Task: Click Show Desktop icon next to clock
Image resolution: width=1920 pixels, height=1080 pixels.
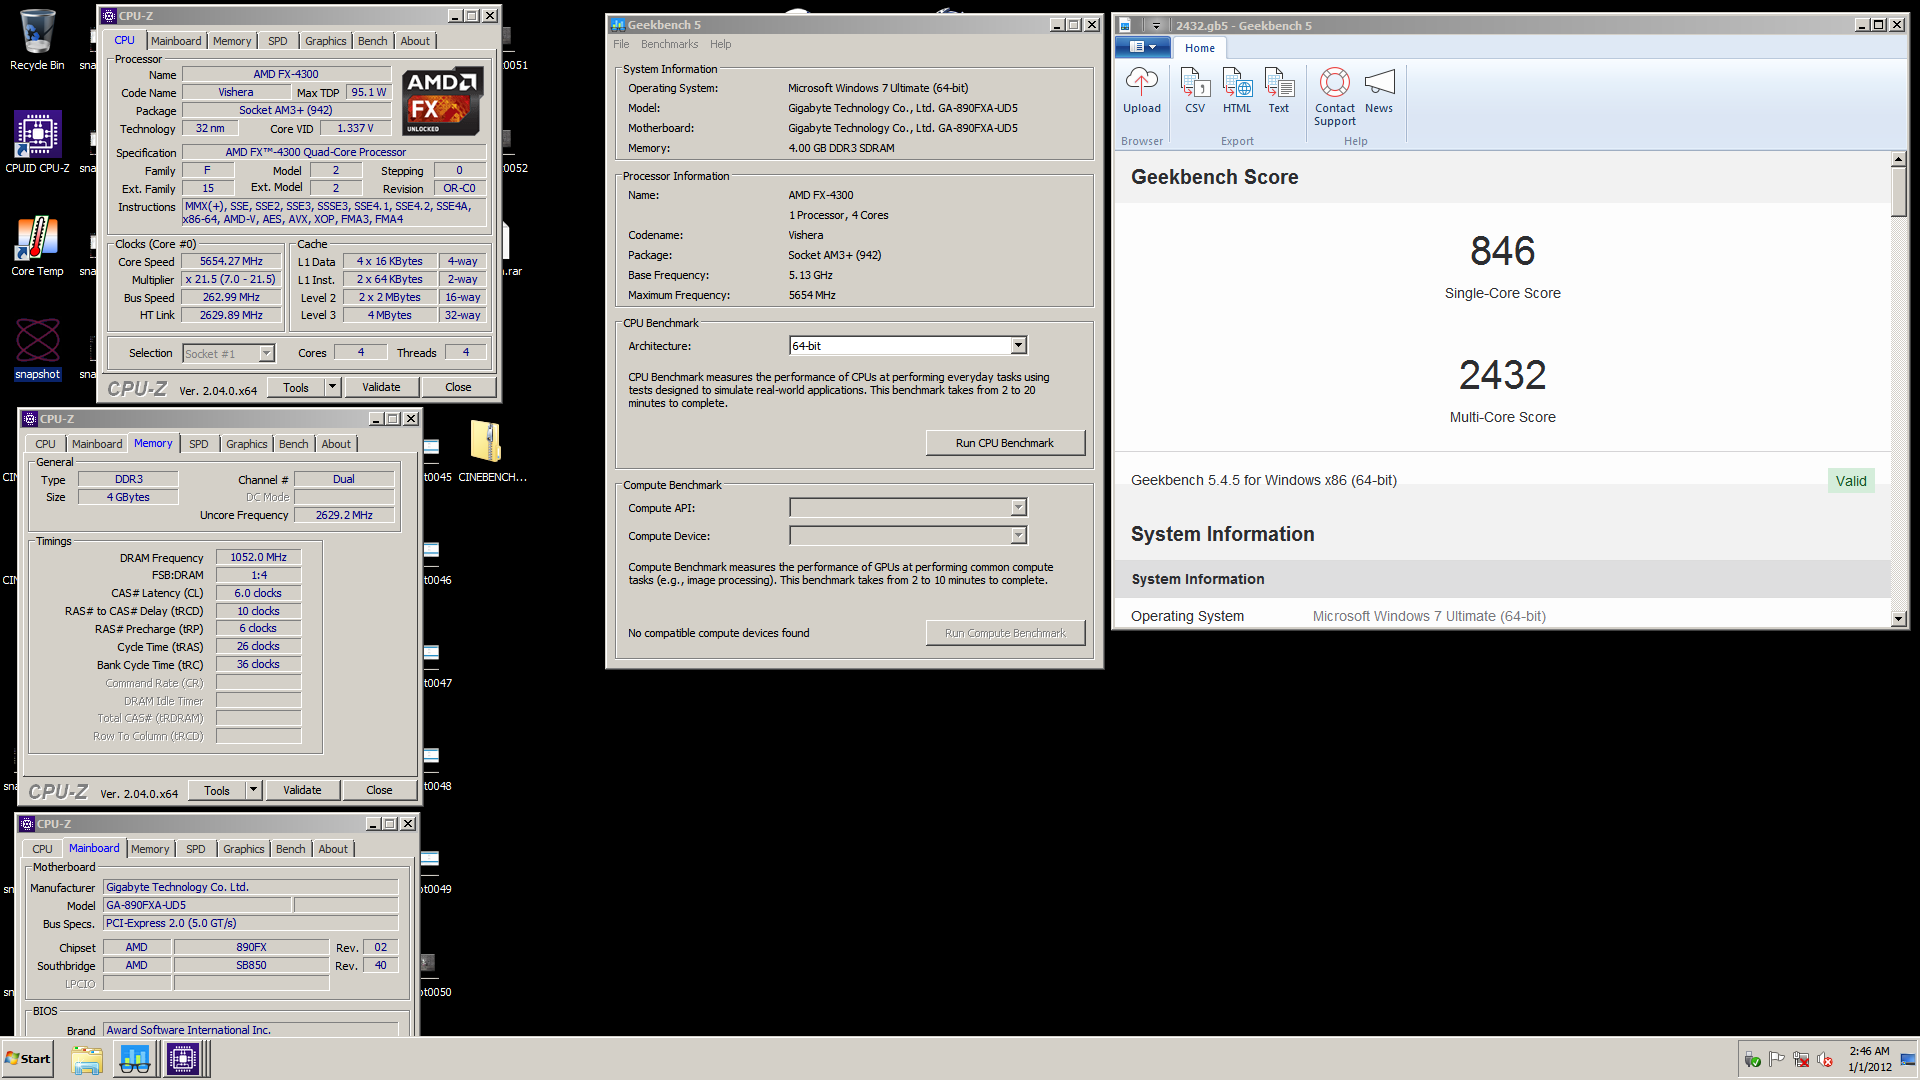Action: click(x=1908, y=1059)
